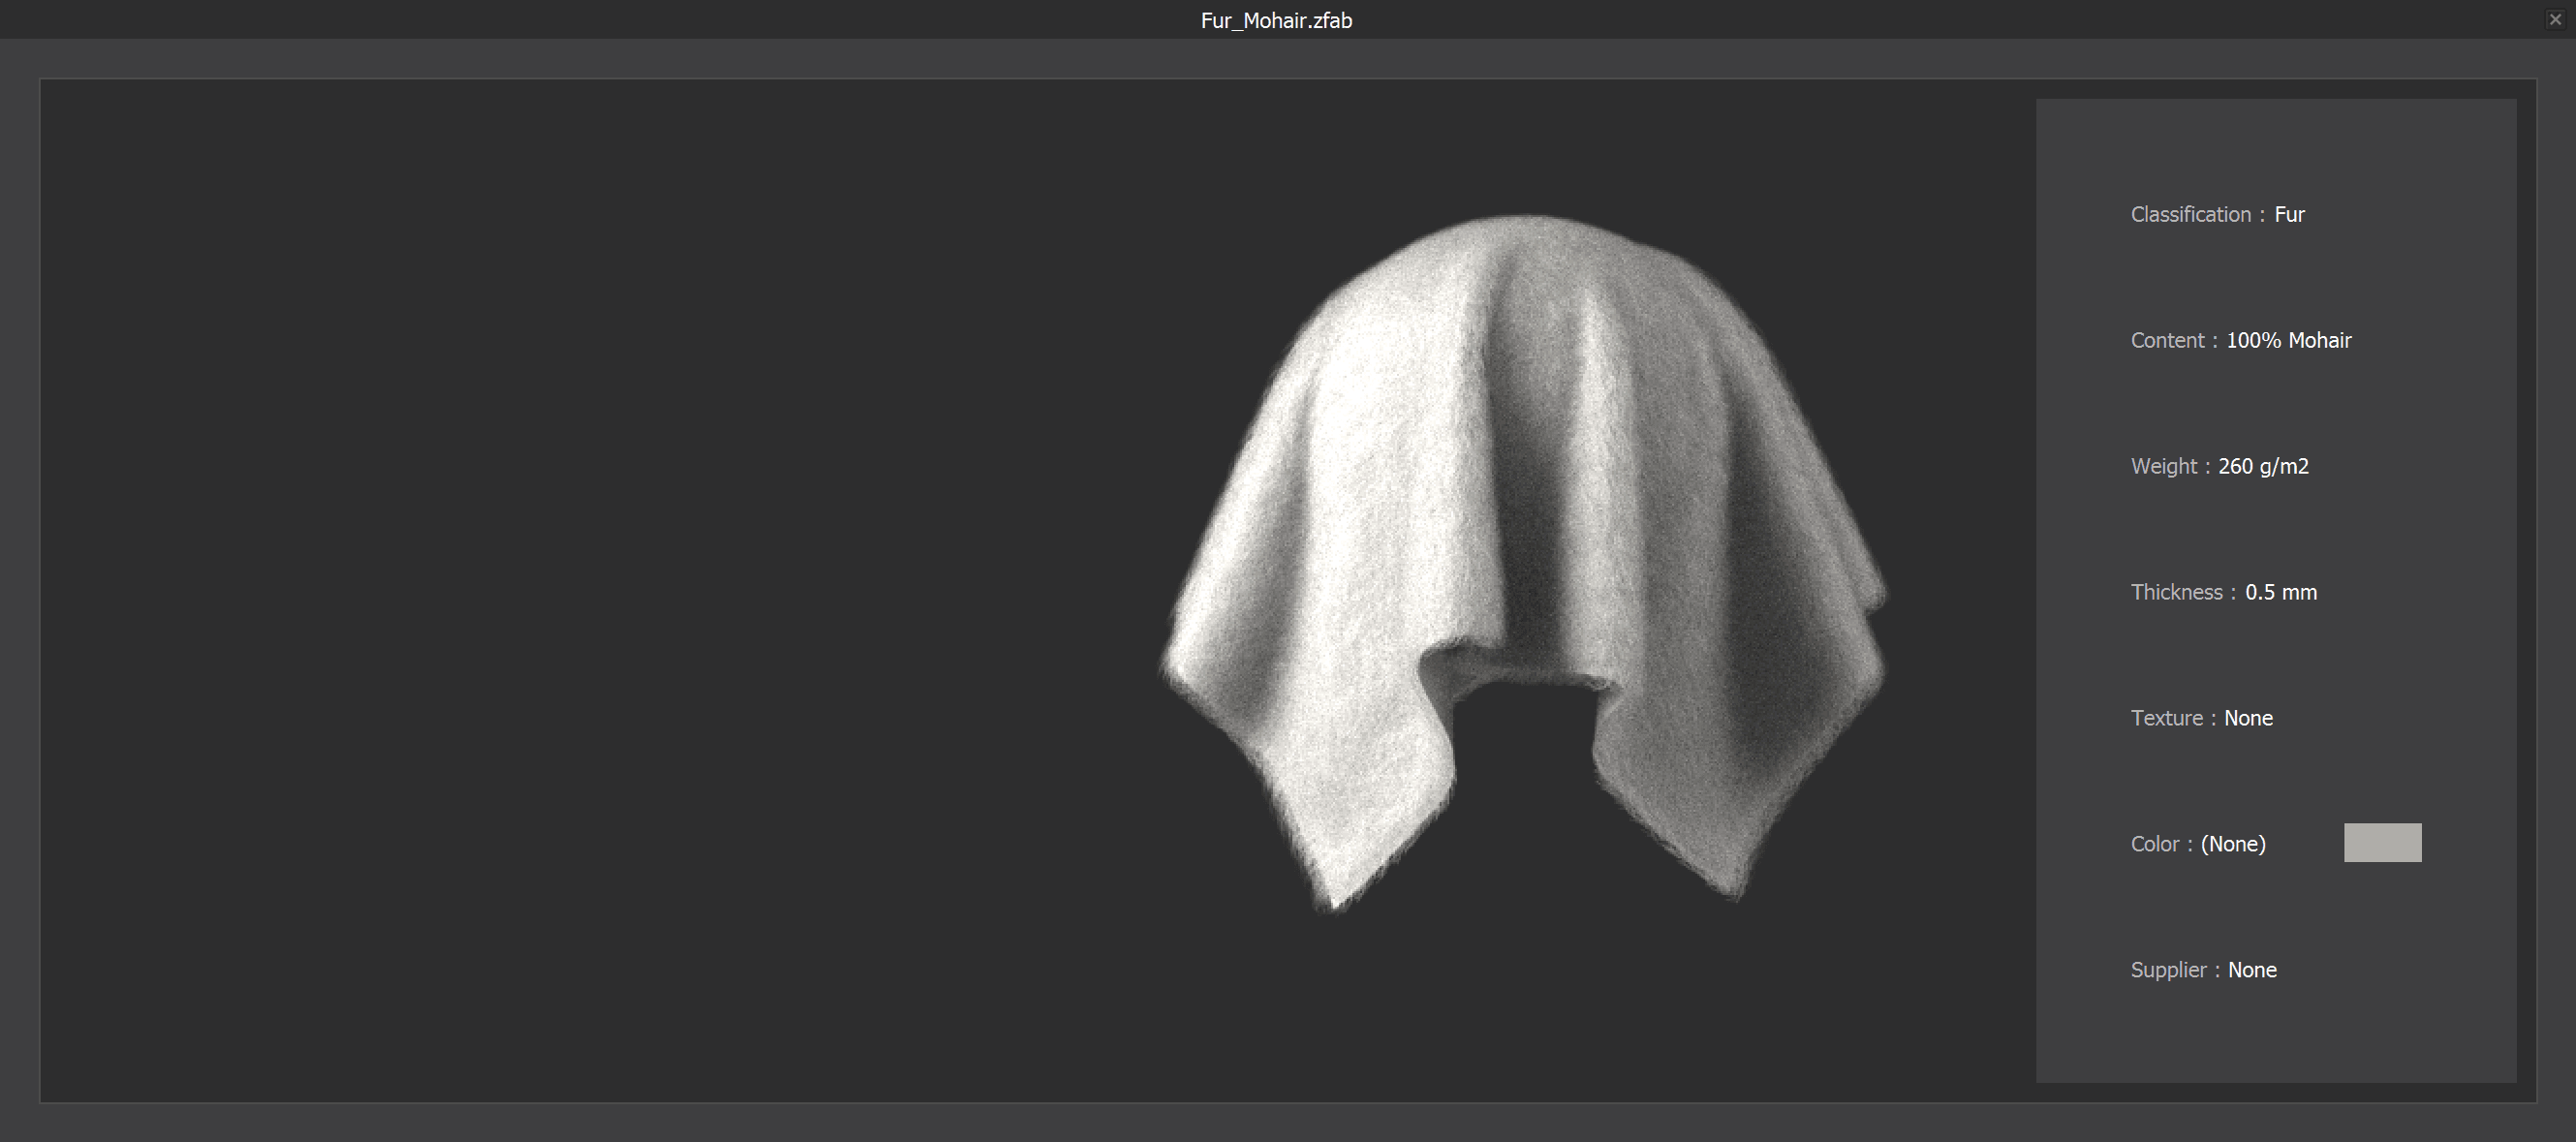Image resolution: width=2576 pixels, height=1142 pixels.
Task: Close the Fur_Mohair.zfab preview window
Action: (2555, 19)
